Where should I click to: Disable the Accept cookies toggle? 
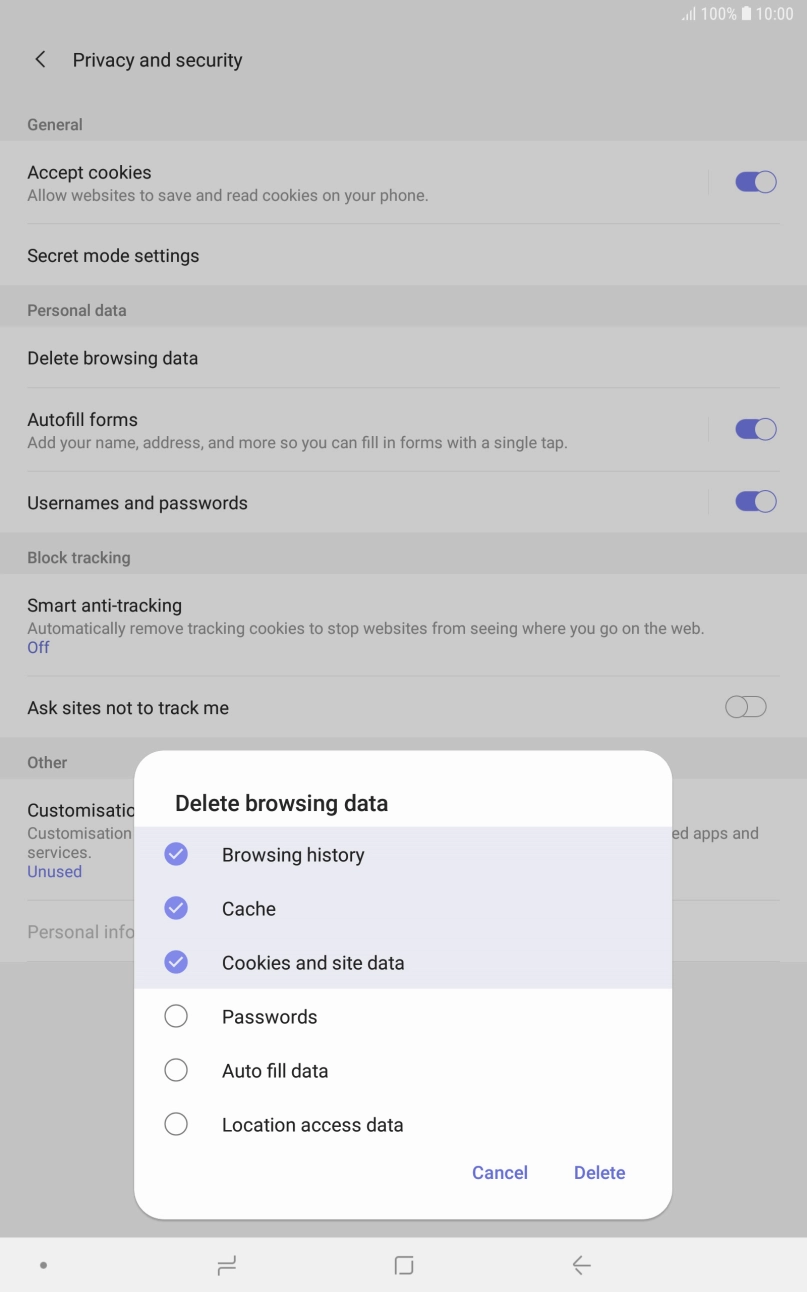(x=755, y=182)
